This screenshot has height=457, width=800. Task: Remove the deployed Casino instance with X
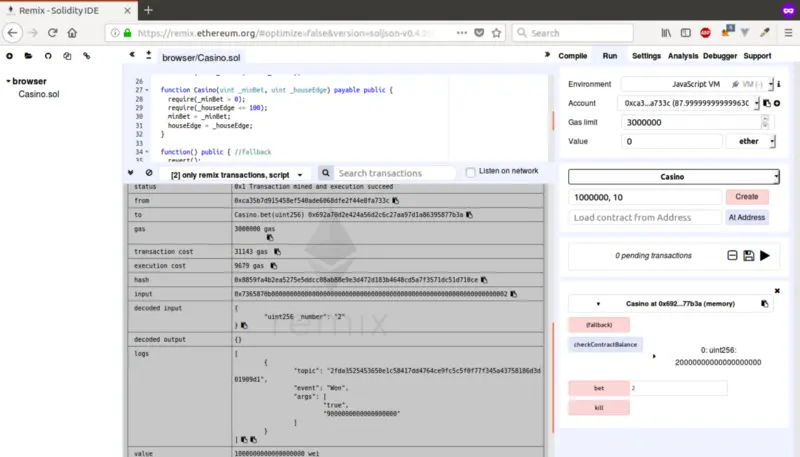point(777,291)
